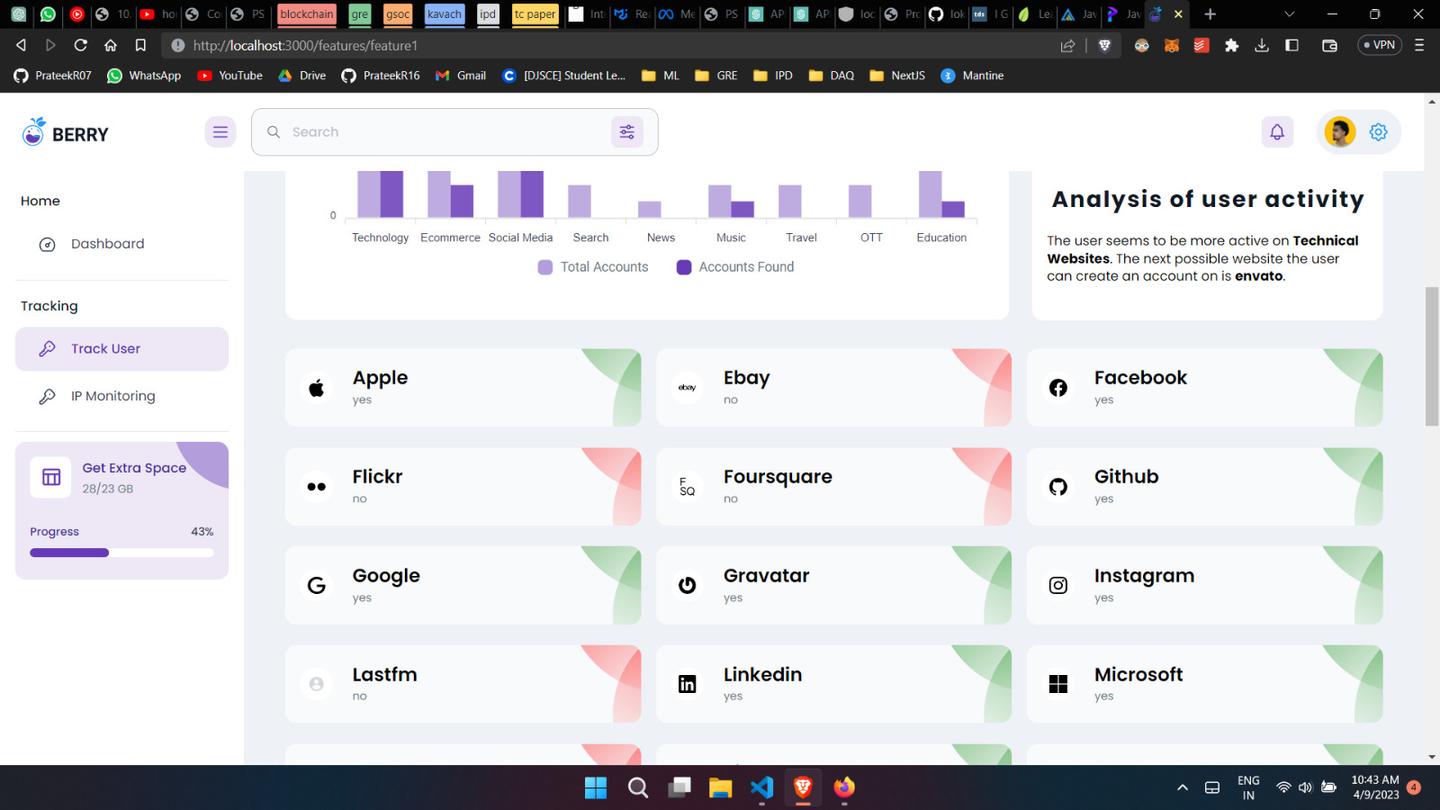Click into the Search input field

[445, 132]
